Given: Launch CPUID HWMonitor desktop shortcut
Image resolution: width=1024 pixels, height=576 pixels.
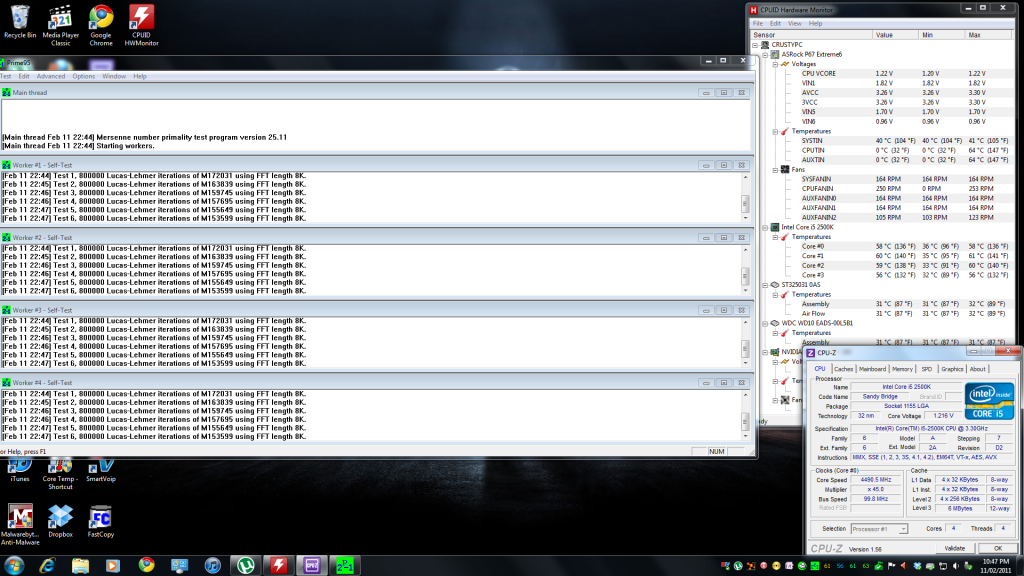Looking at the screenshot, I should [141, 25].
